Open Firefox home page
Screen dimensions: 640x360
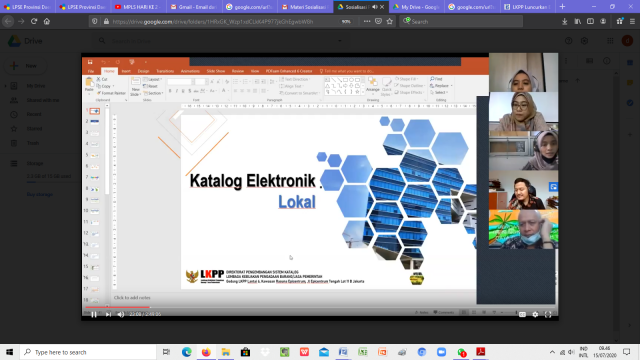[x=47, y=21]
